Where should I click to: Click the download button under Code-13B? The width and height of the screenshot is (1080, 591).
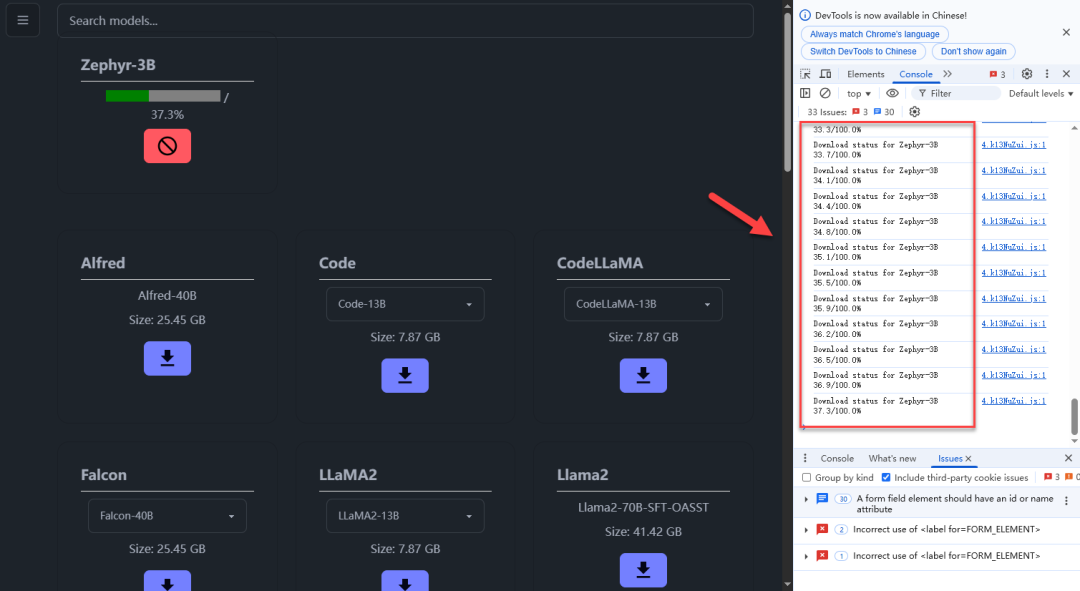(405, 375)
